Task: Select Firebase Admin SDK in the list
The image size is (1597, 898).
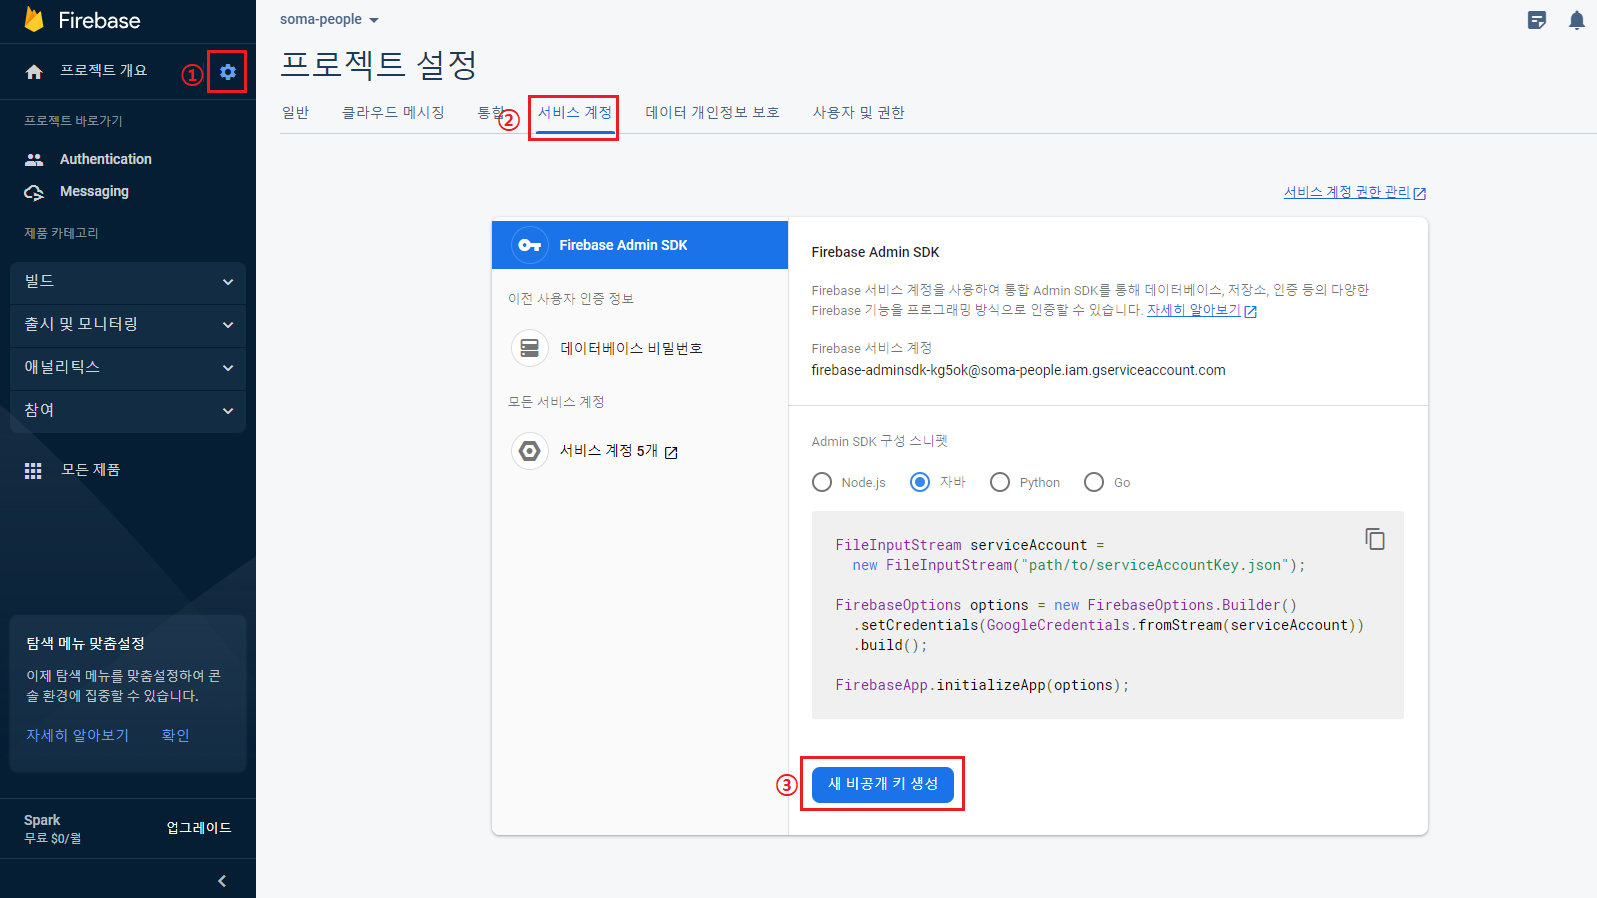Action: [640, 245]
